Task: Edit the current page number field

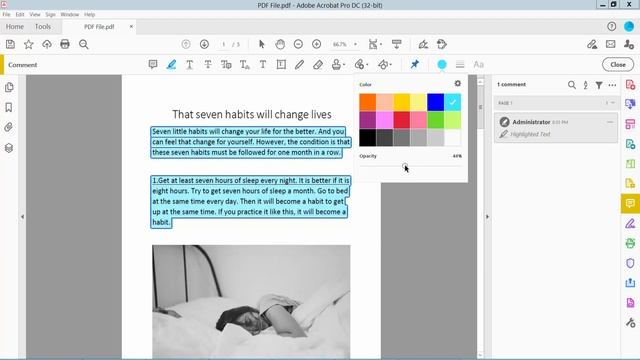Action: (x=224, y=44)
